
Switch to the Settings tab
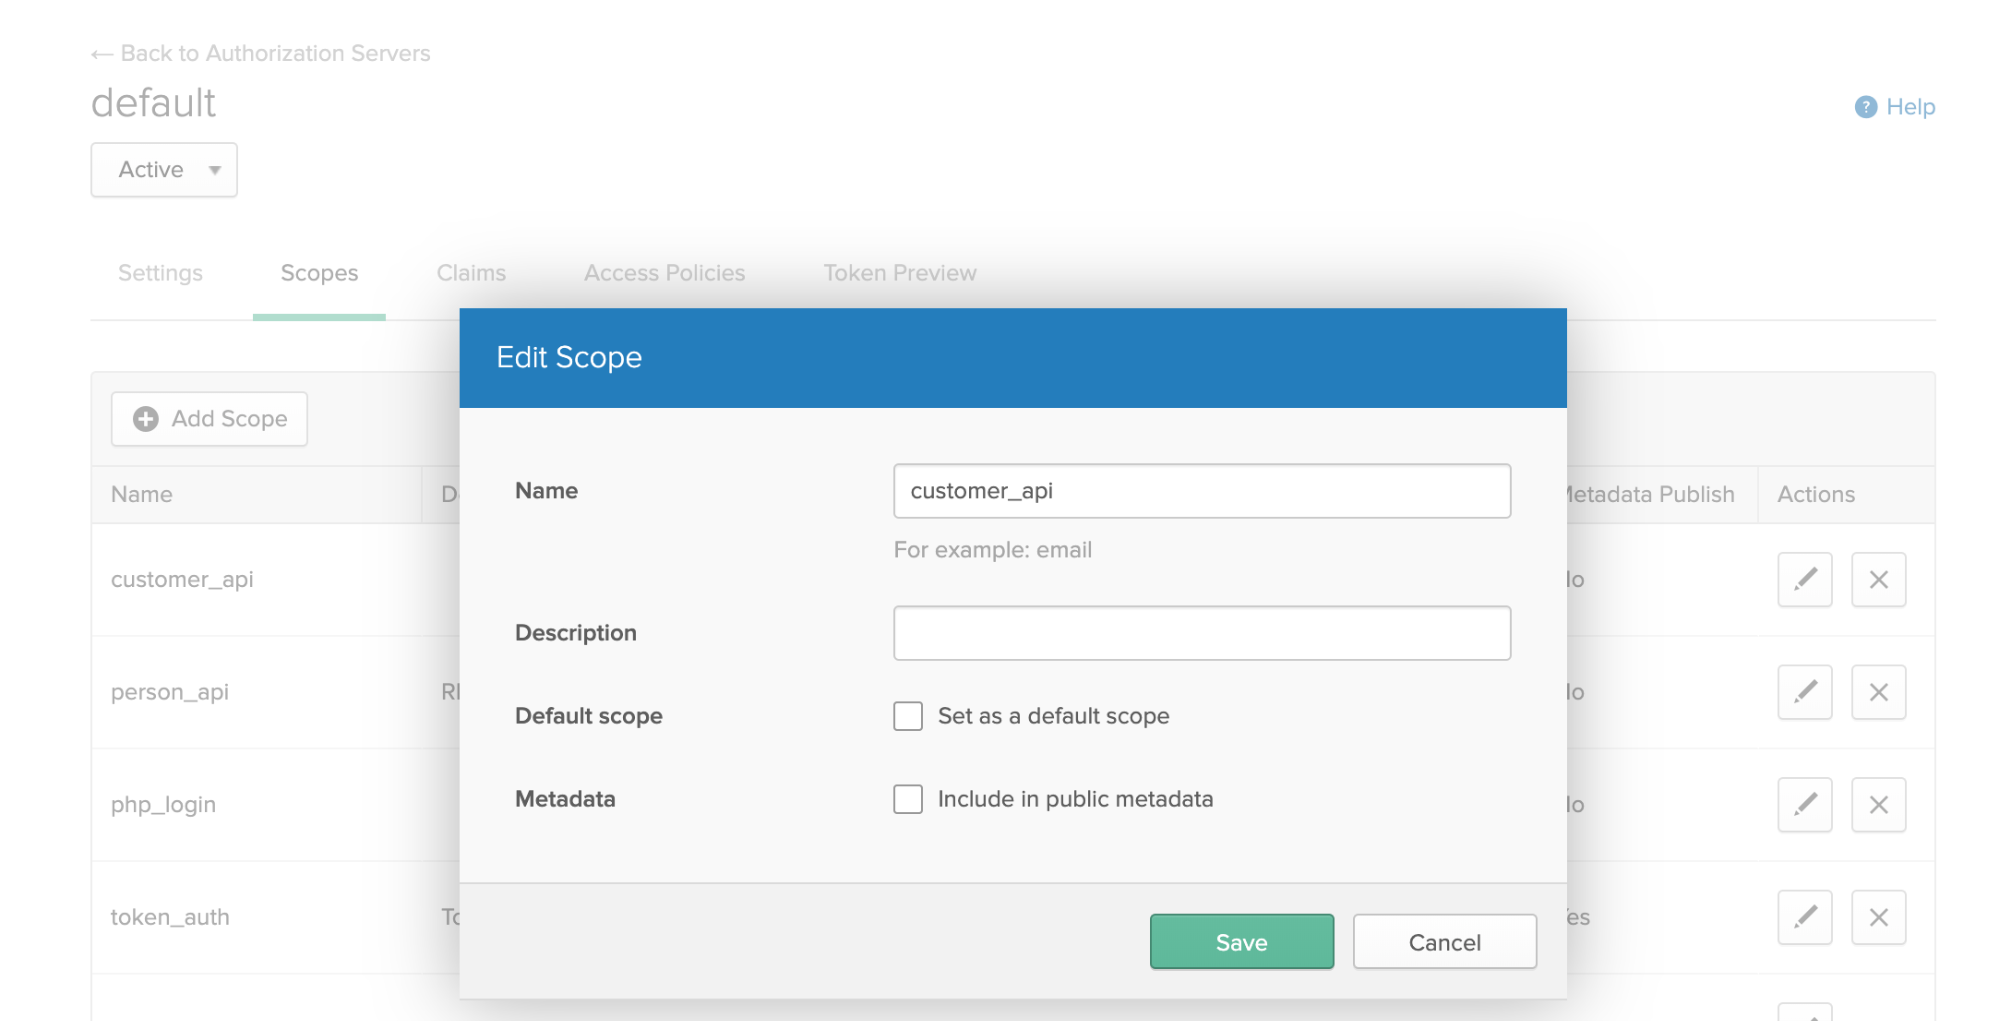160,273
